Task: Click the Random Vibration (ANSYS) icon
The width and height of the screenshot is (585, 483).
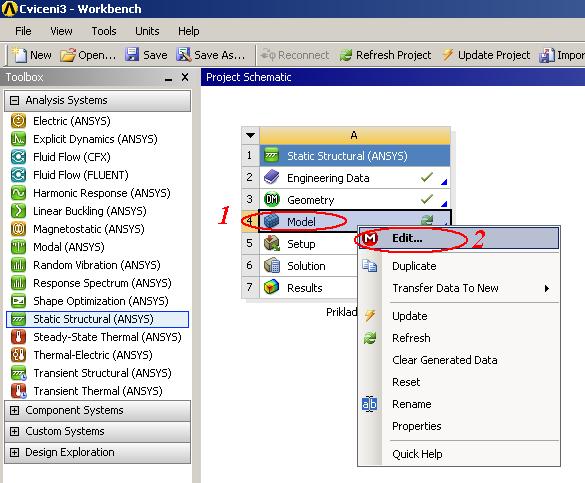Action: tap(18, 265)
